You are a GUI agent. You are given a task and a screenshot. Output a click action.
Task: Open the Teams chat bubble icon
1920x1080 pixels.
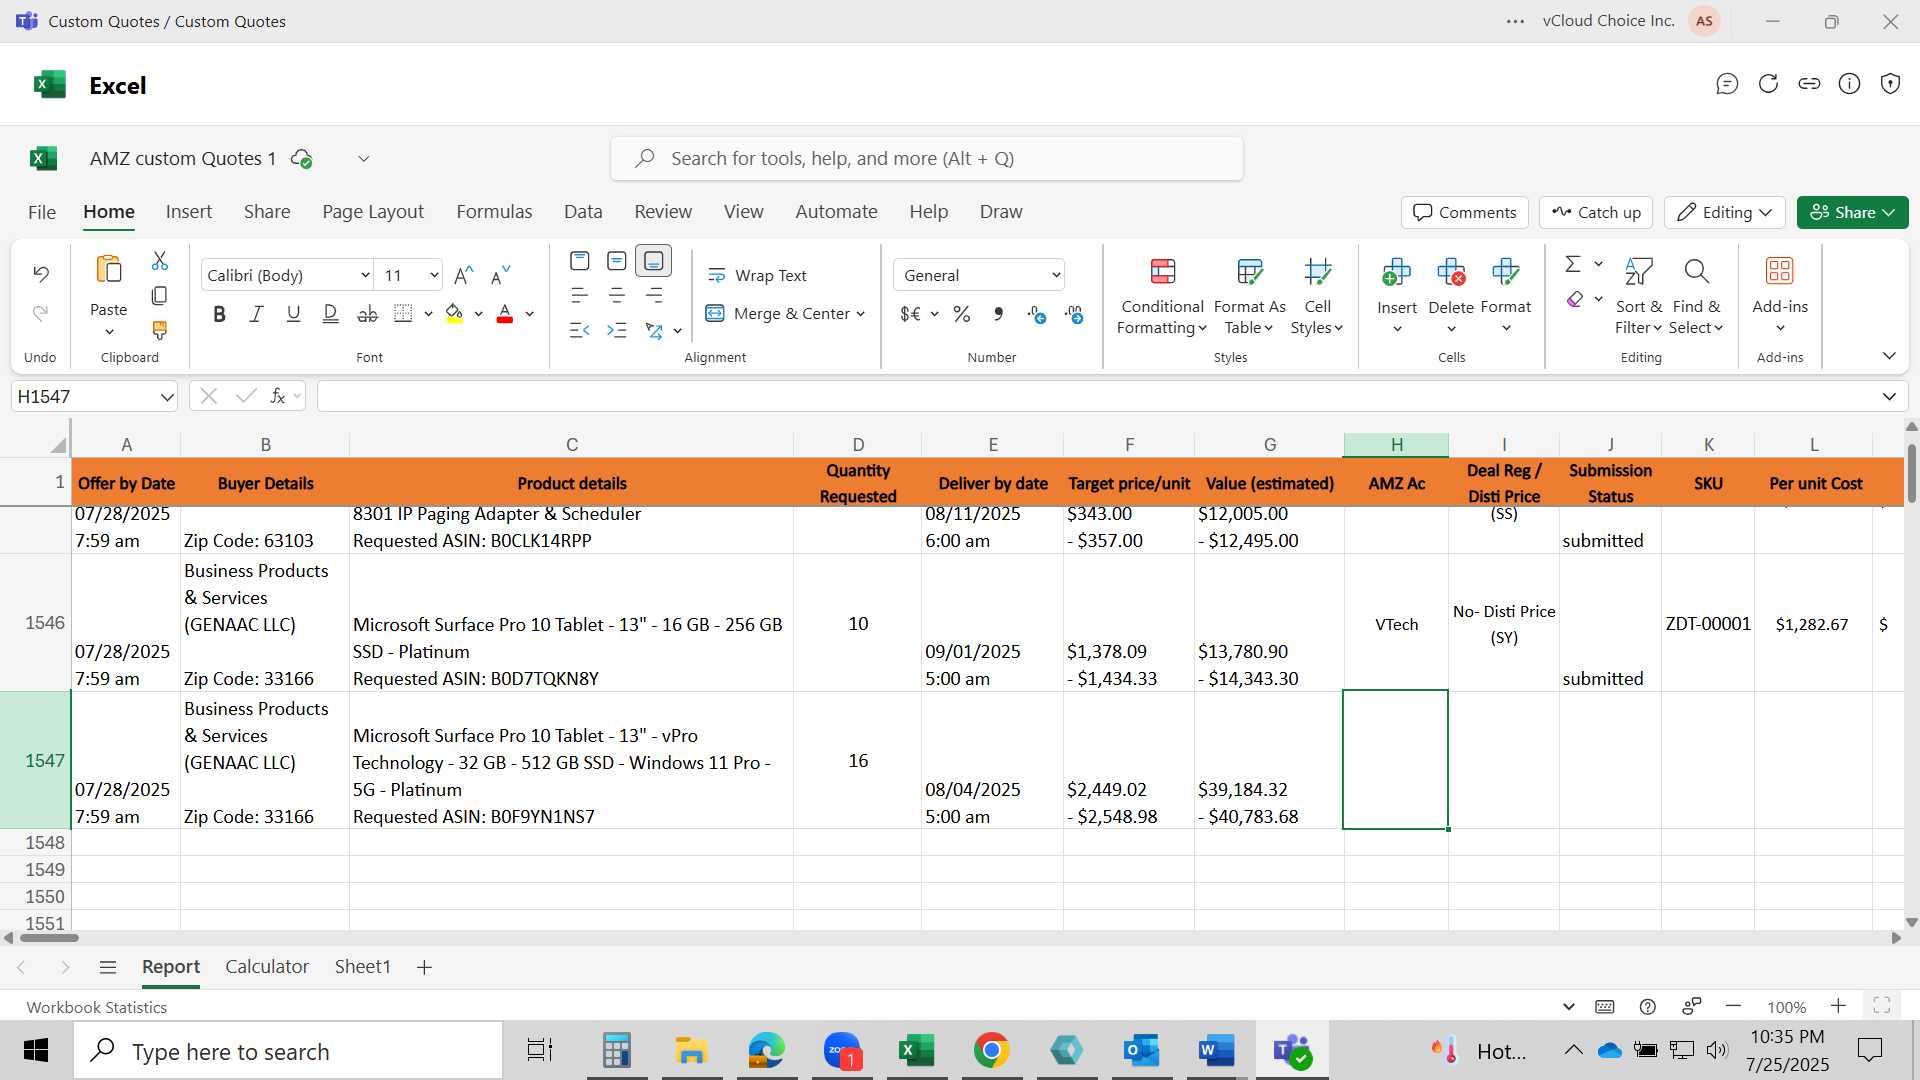1727,84
